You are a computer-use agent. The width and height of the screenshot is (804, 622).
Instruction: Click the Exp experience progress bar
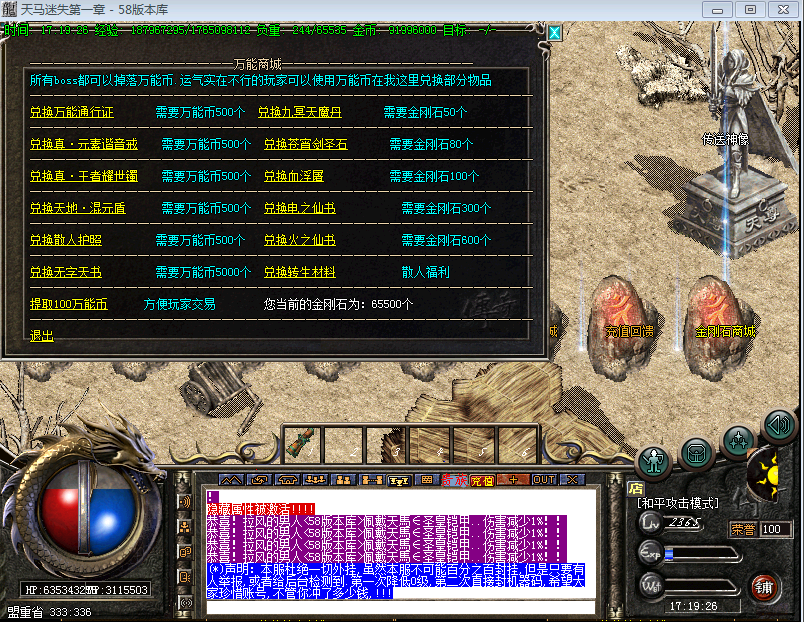(x=702, y=554)
